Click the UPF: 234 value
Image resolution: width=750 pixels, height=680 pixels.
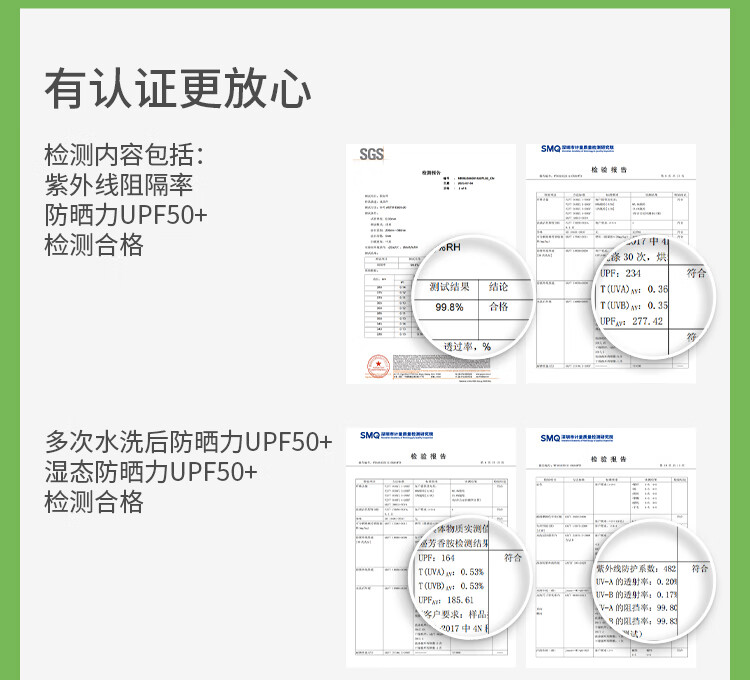click(x=620, y=274)
